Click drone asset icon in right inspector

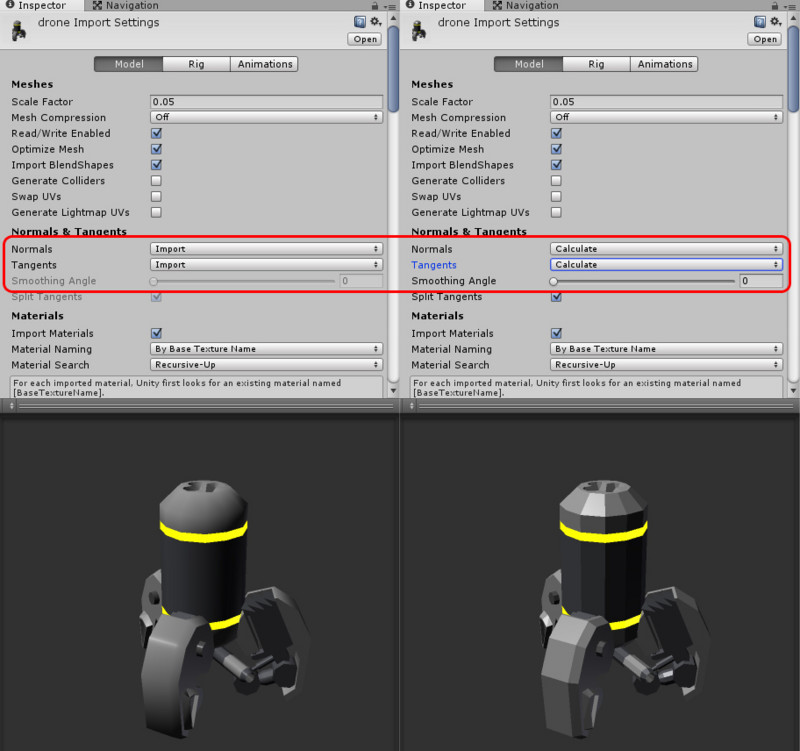point(419,31)
